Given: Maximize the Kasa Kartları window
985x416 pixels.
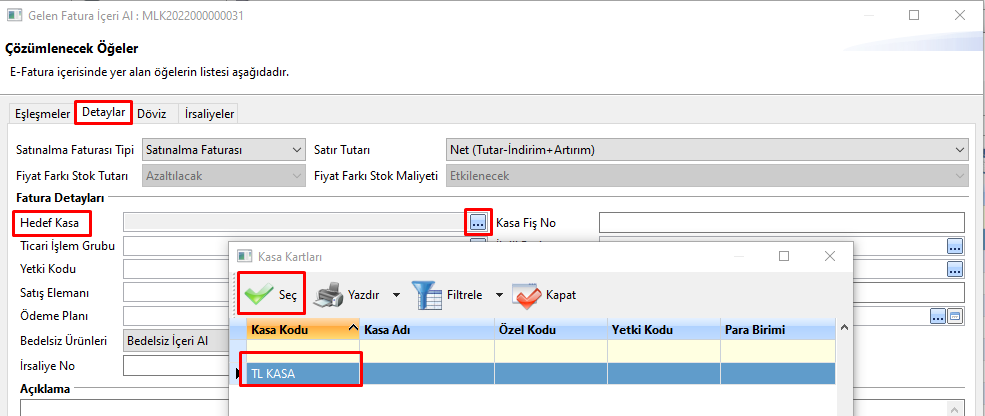Looking at the screenshot, I should [x=783, y=256].
